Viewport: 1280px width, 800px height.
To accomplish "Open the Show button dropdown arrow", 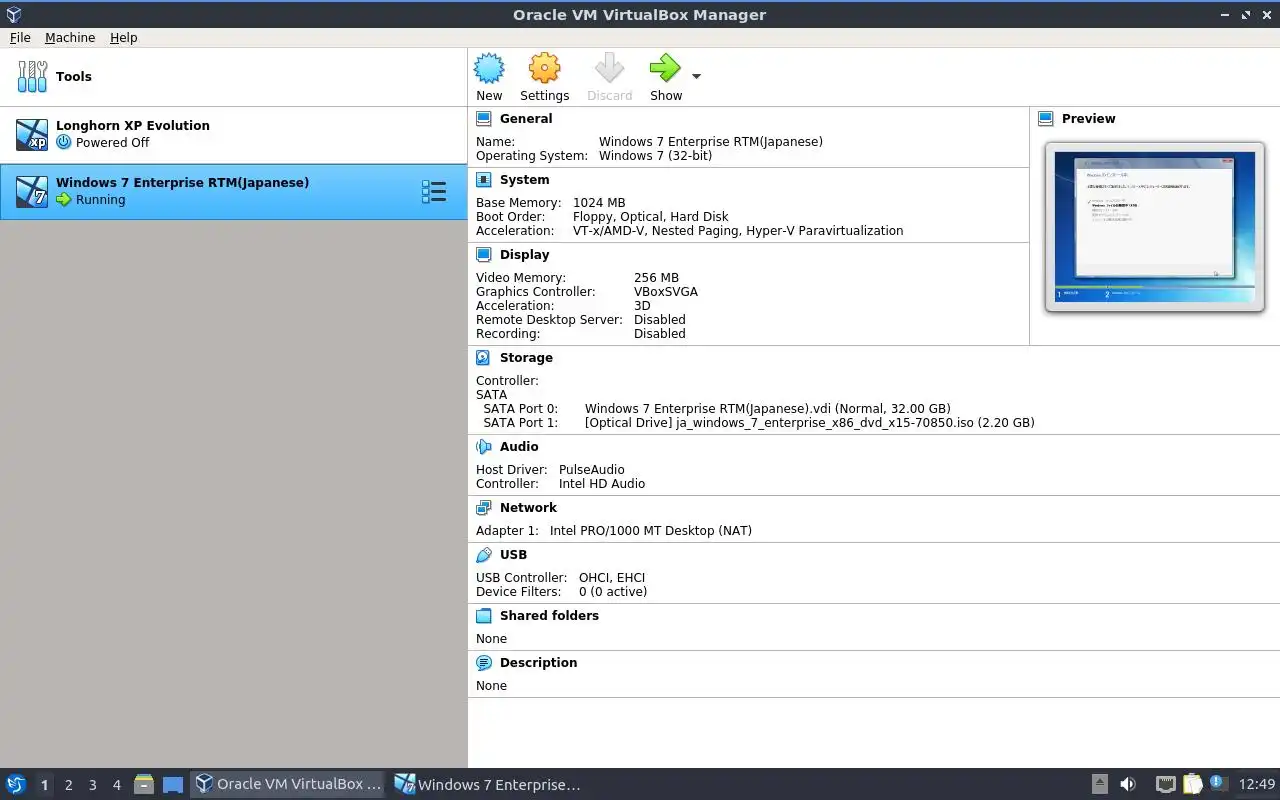I will click(x=696, y=76).
